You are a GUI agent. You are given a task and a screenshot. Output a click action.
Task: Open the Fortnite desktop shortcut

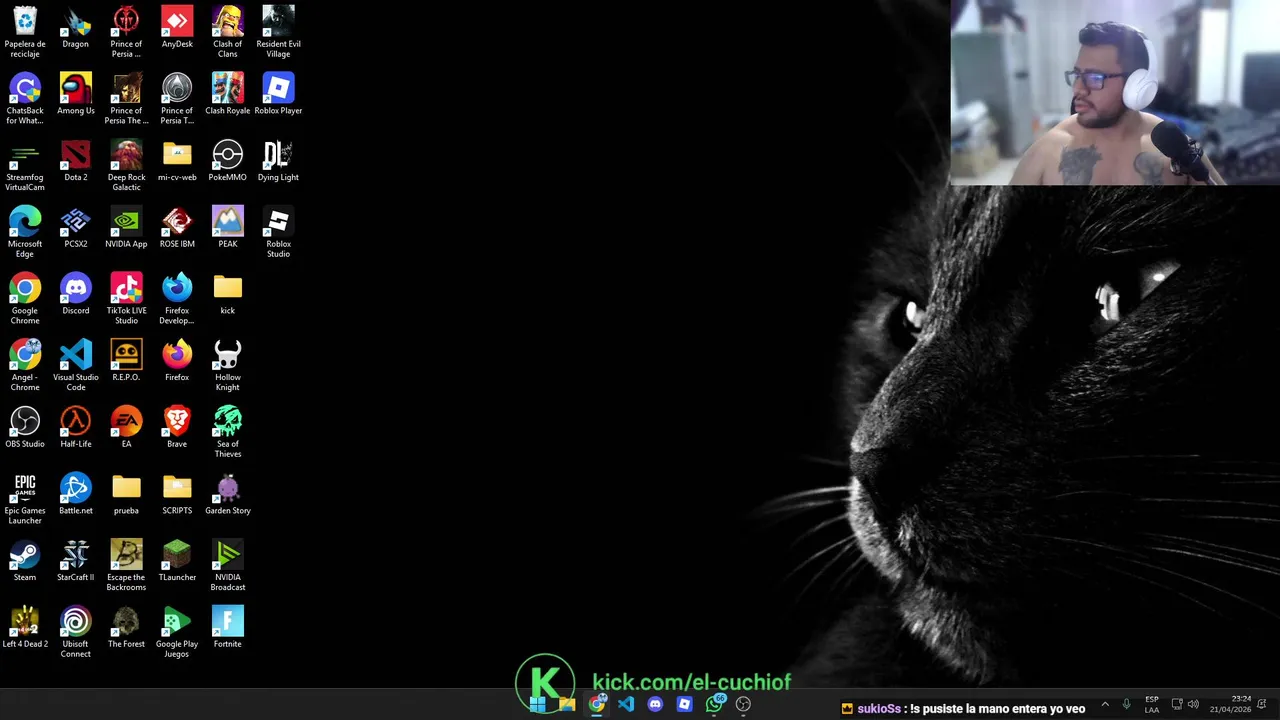pyautogui.click(x=228, y=628)
